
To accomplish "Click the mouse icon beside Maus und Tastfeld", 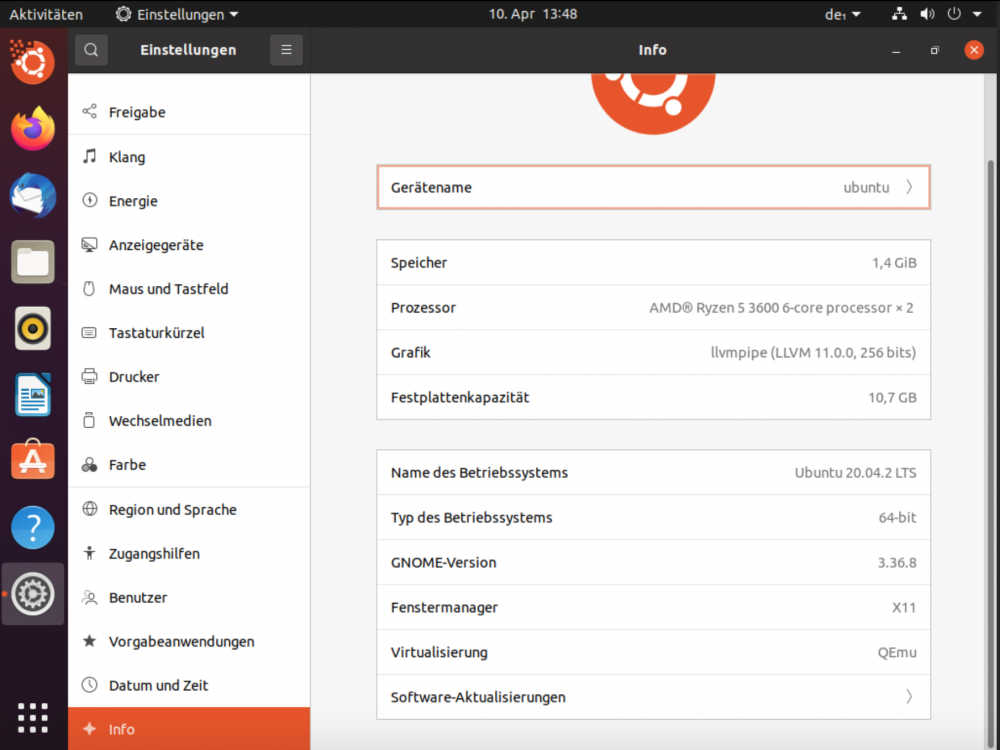I will 89,288.
